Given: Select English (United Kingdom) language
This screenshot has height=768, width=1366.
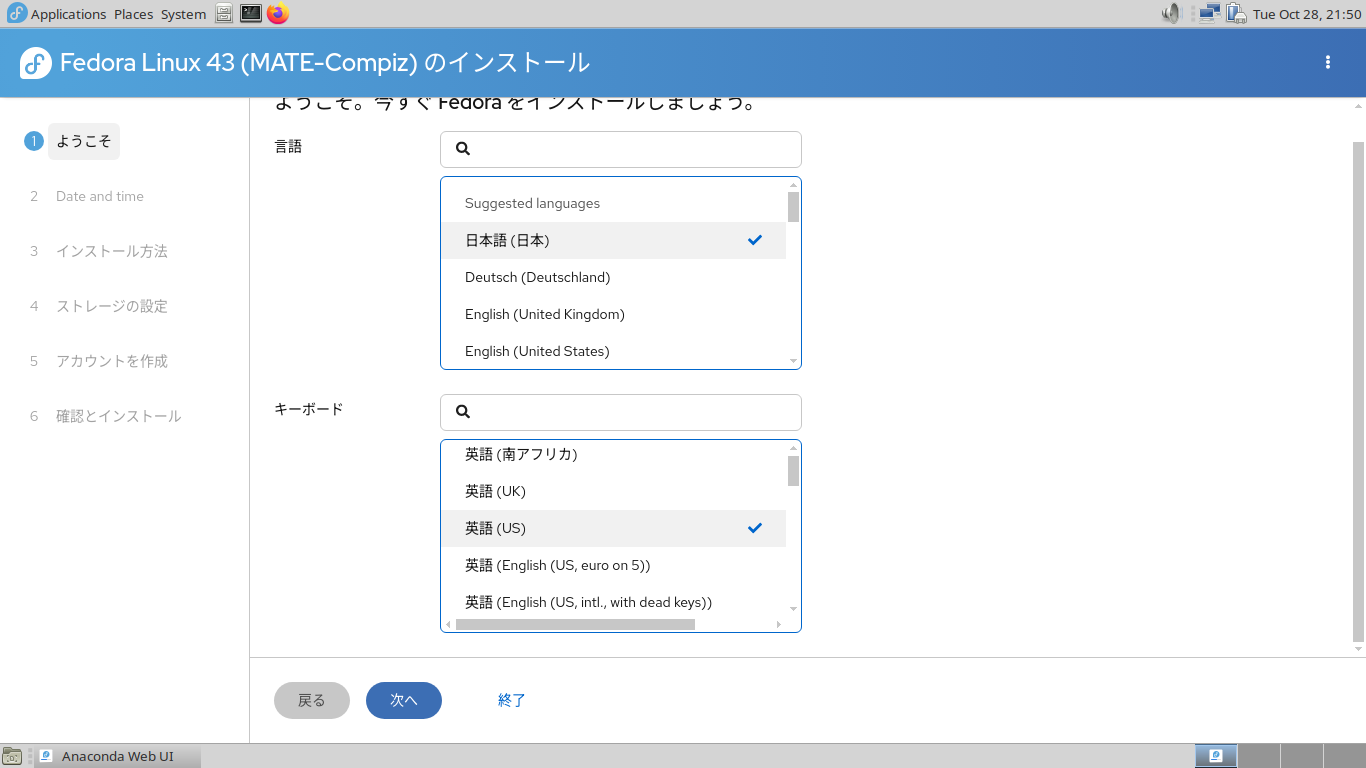Looking at the screenshot, I should pyautogui.click(x=545, y=314).
